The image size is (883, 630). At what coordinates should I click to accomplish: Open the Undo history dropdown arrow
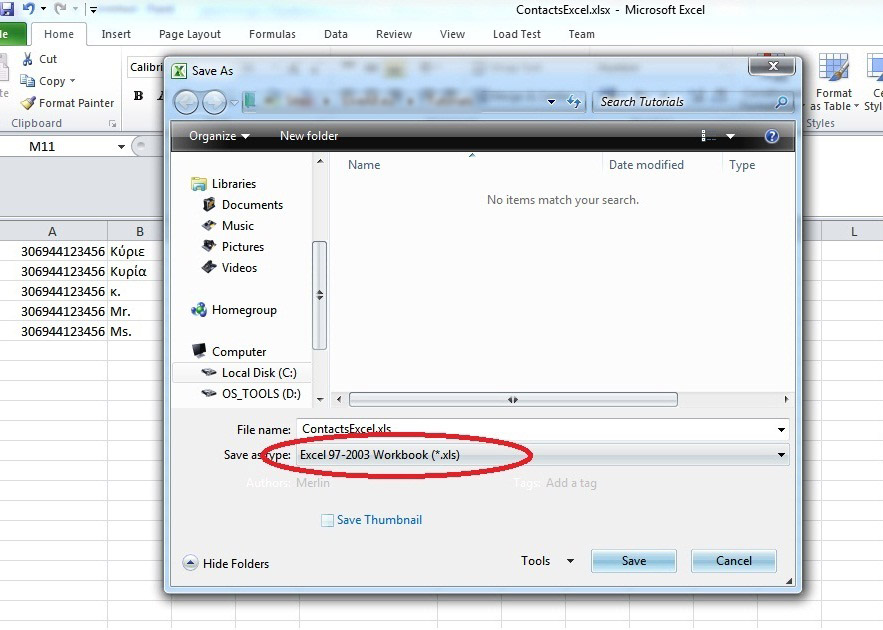(43, 9)
